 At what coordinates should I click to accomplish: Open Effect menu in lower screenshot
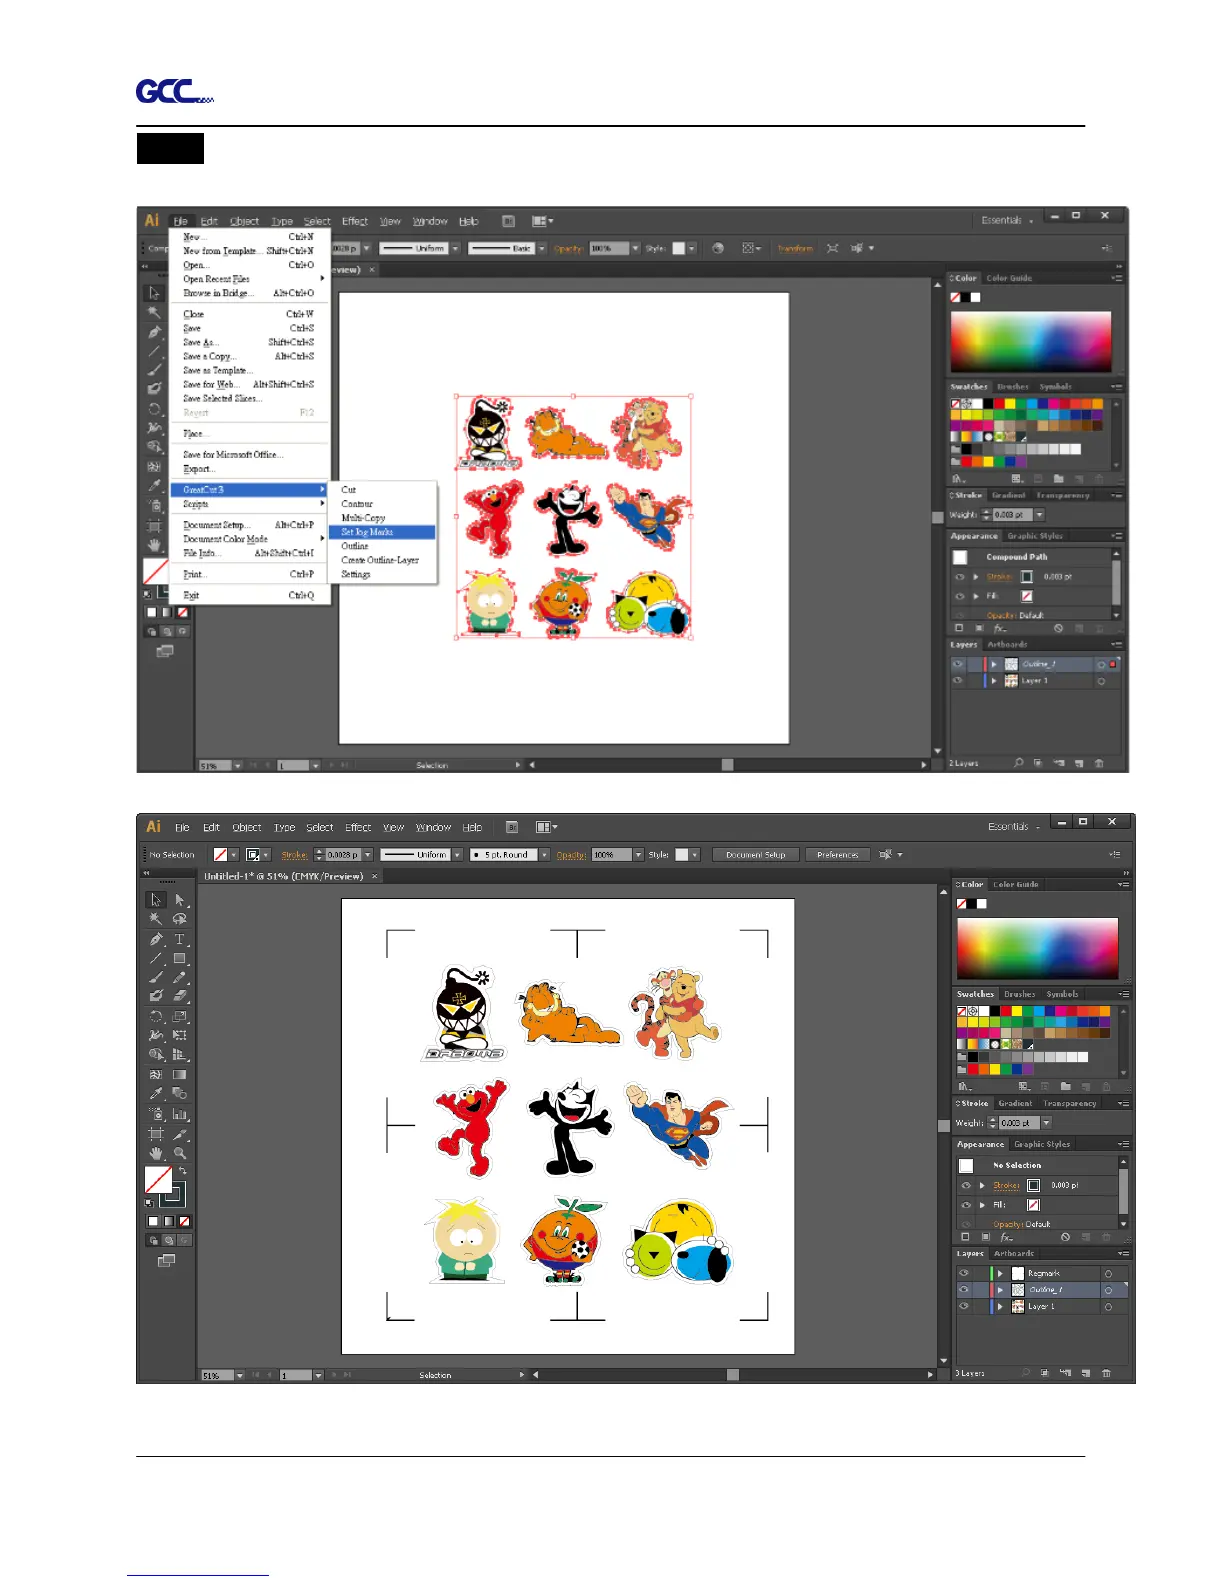pyautogui.click(x=358, y=828)
